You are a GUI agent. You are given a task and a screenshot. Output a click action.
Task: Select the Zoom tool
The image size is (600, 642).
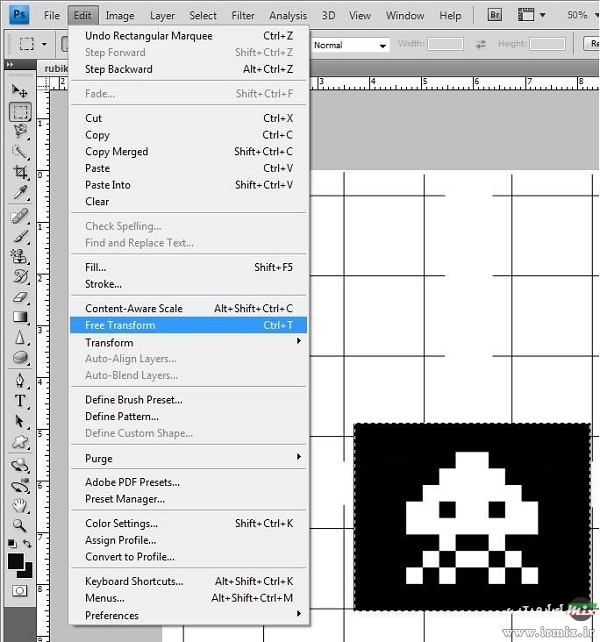[x=20, y=525]
